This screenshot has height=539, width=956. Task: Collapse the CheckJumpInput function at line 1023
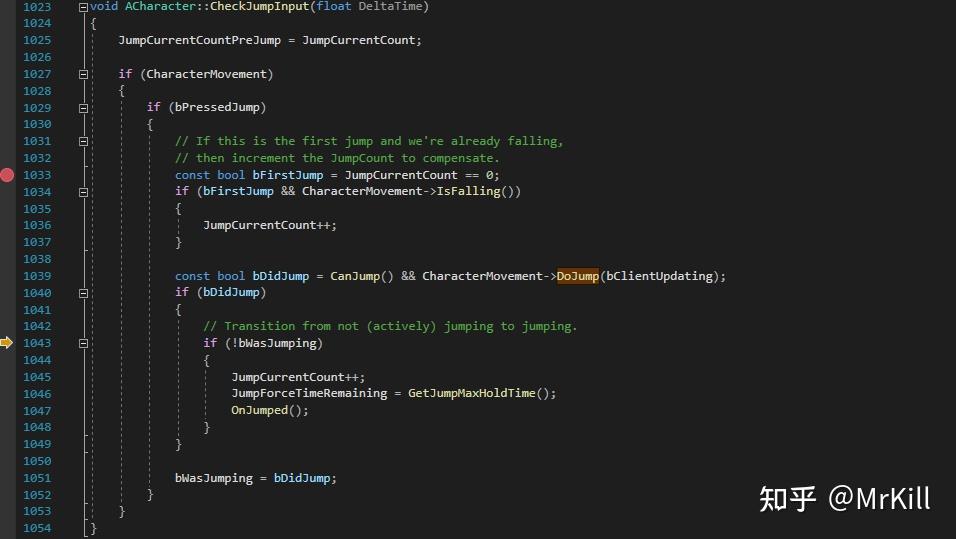click(x=84, y=7)
